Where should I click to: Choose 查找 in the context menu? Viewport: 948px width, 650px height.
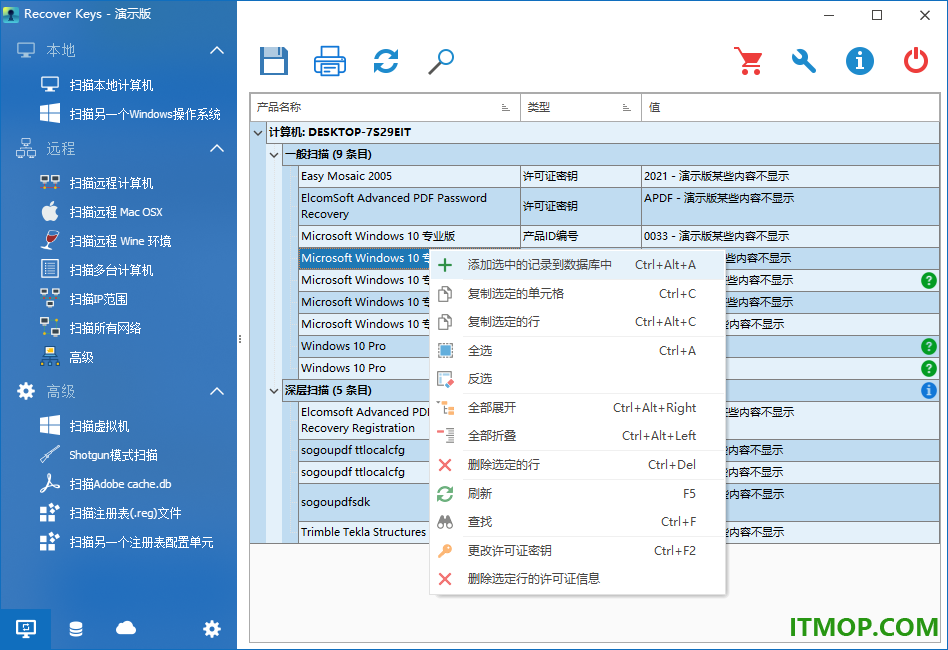click(x=577, y=521)
